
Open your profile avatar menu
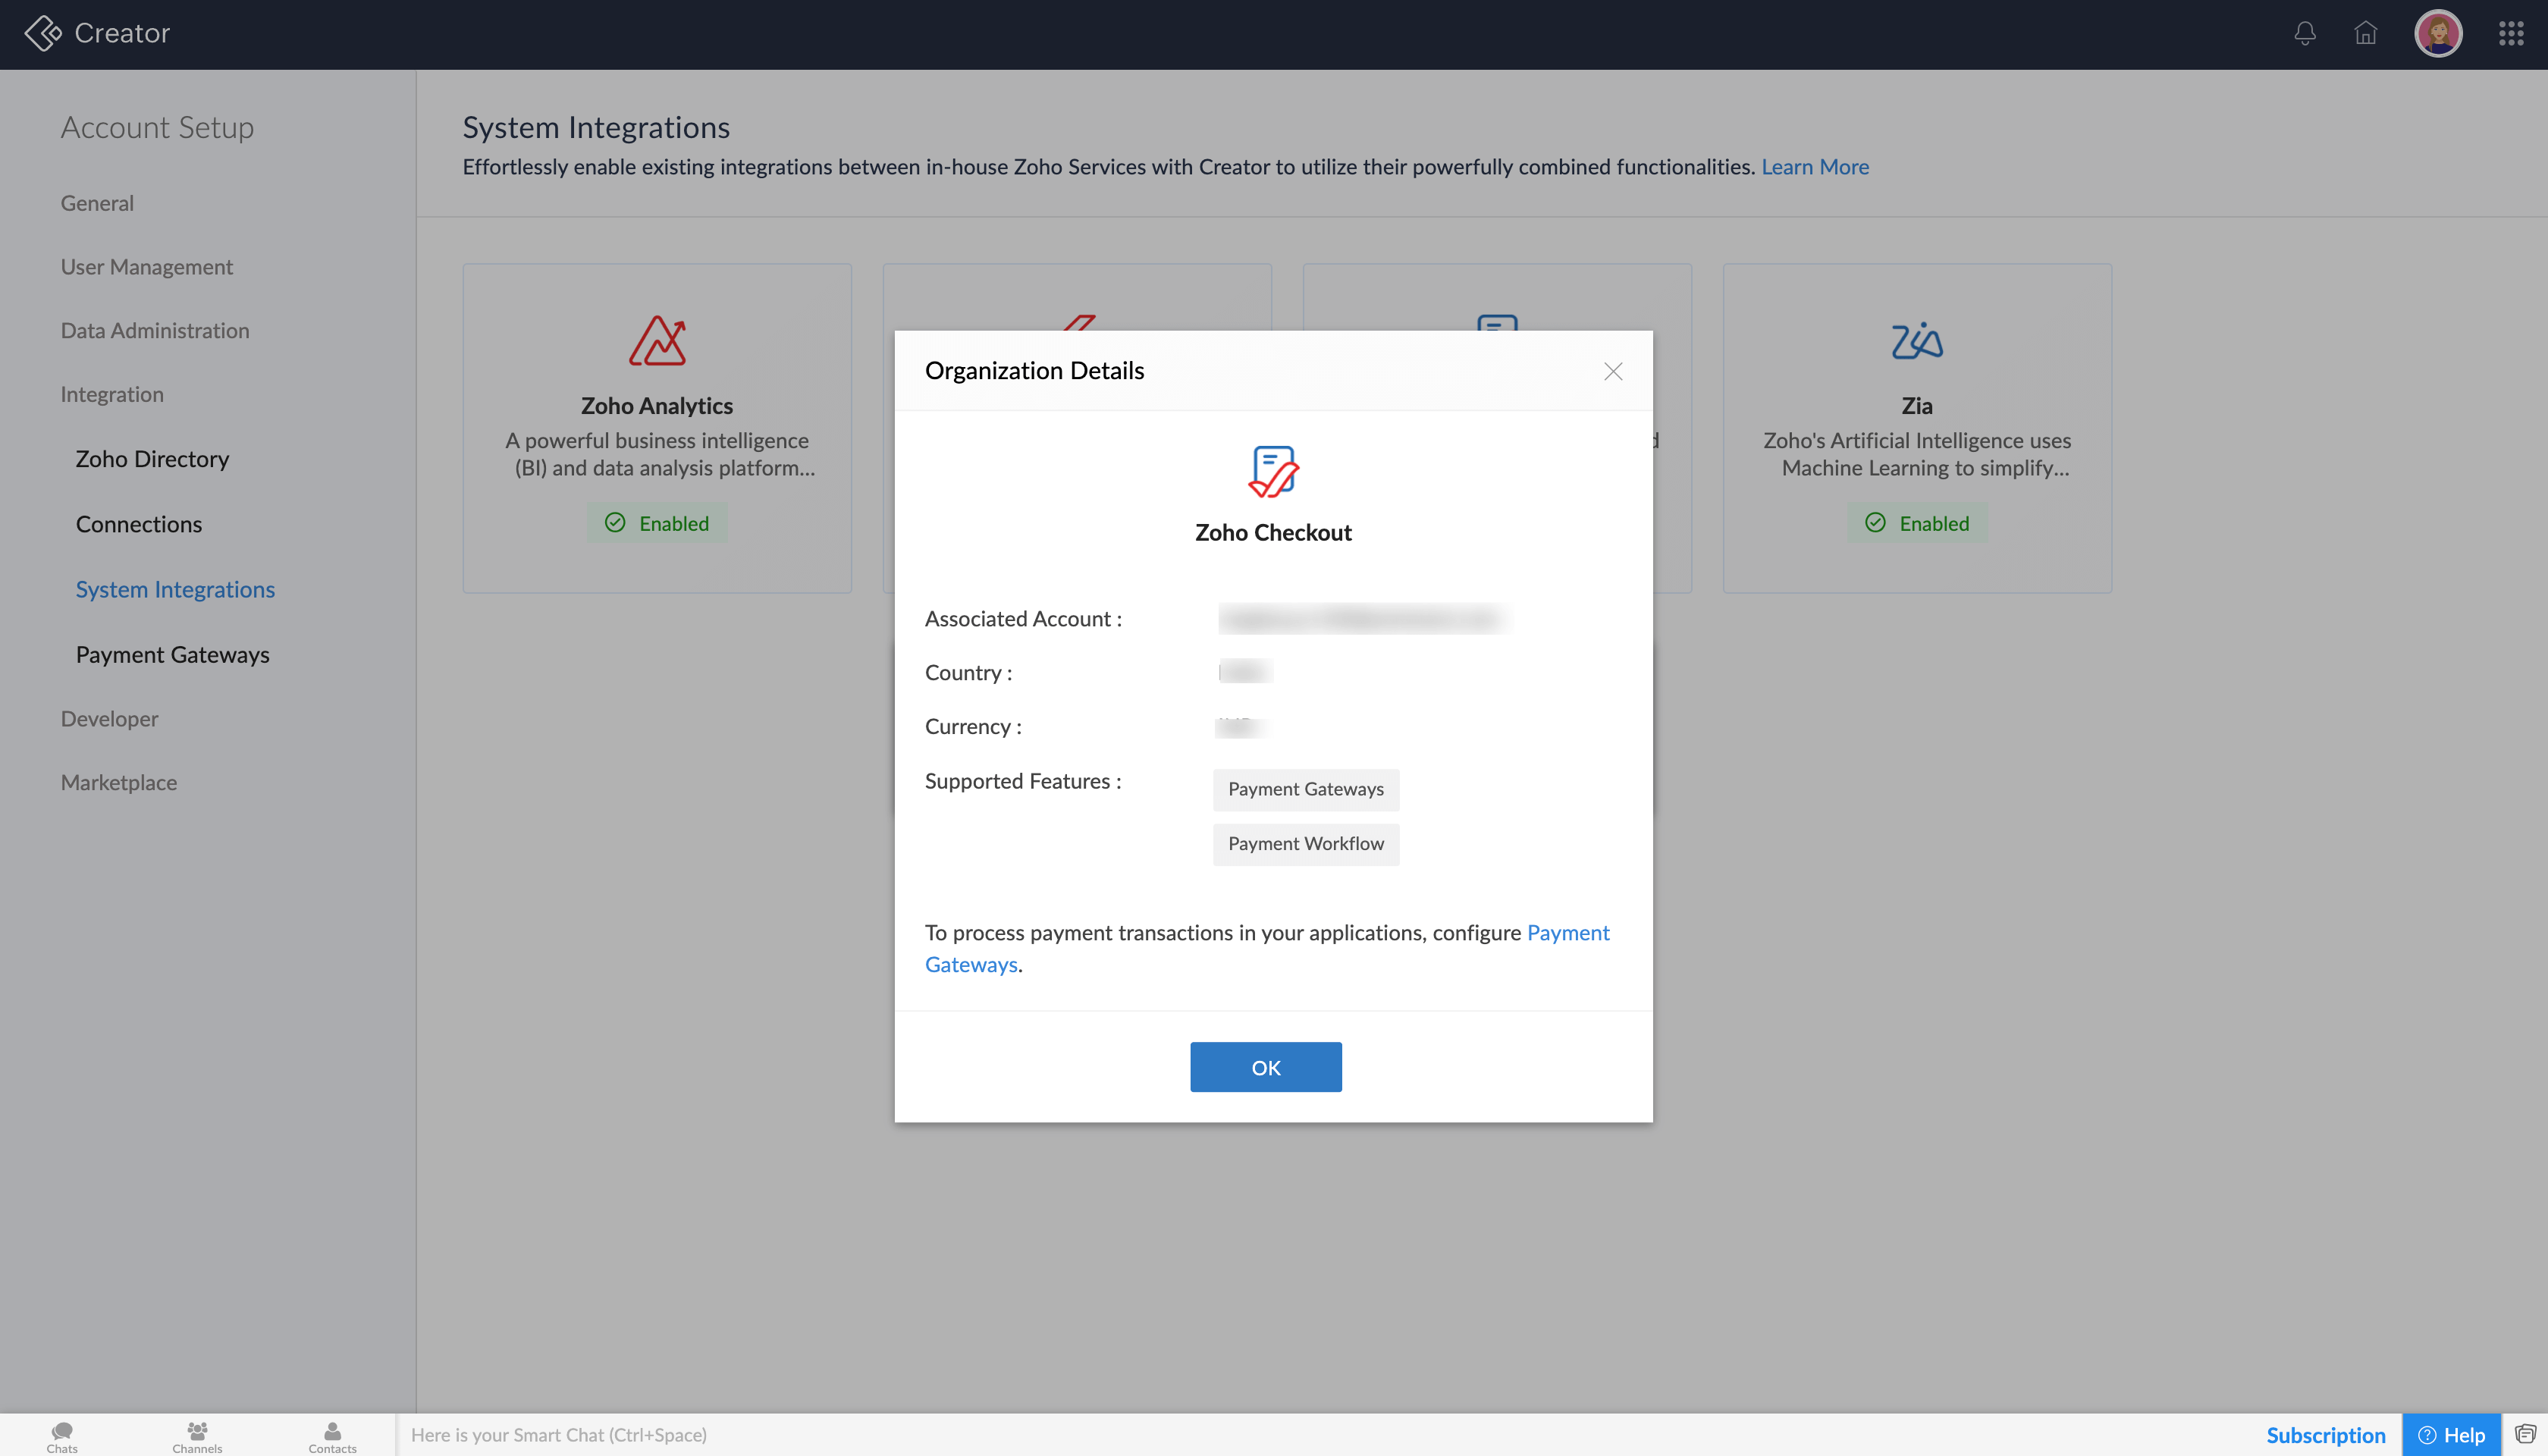(x=2438, y=33)
